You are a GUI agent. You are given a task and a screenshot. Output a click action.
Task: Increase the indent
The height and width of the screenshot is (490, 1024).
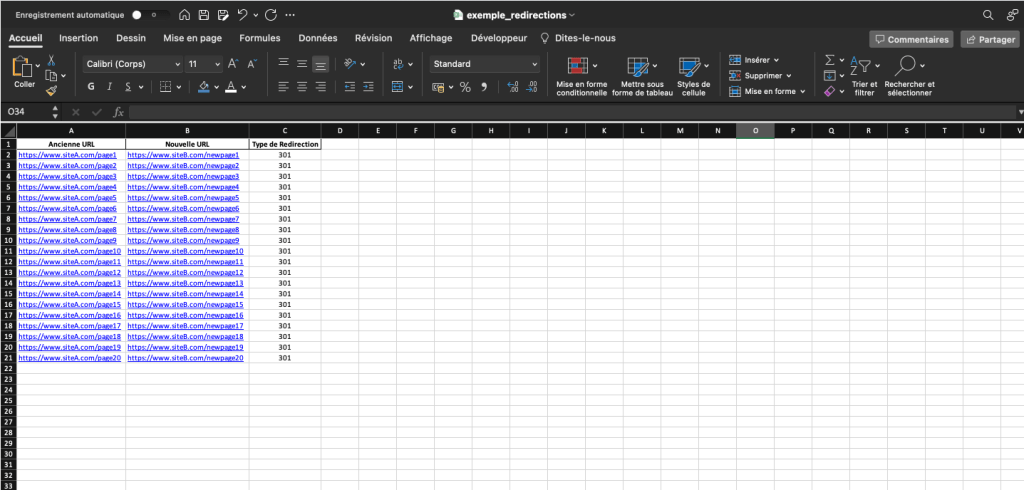(368, 86)
